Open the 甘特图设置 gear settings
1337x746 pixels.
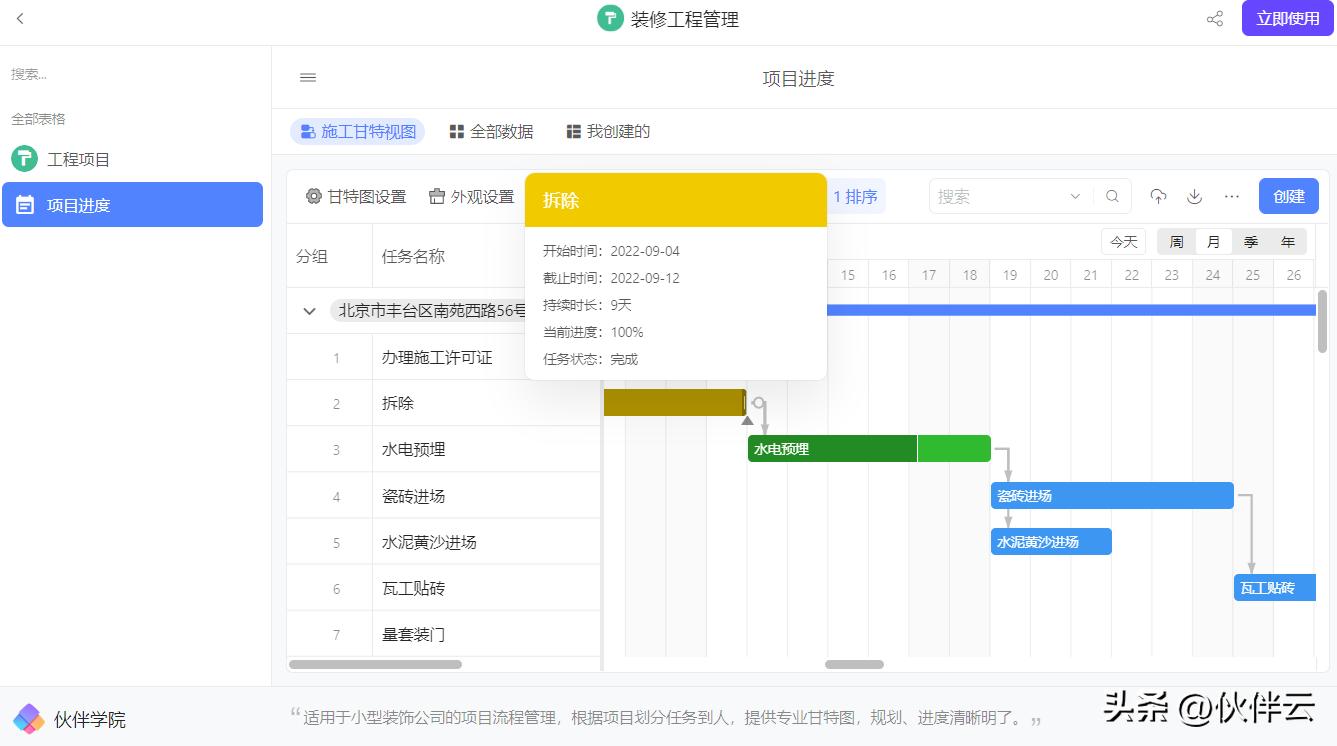point(354,196)
